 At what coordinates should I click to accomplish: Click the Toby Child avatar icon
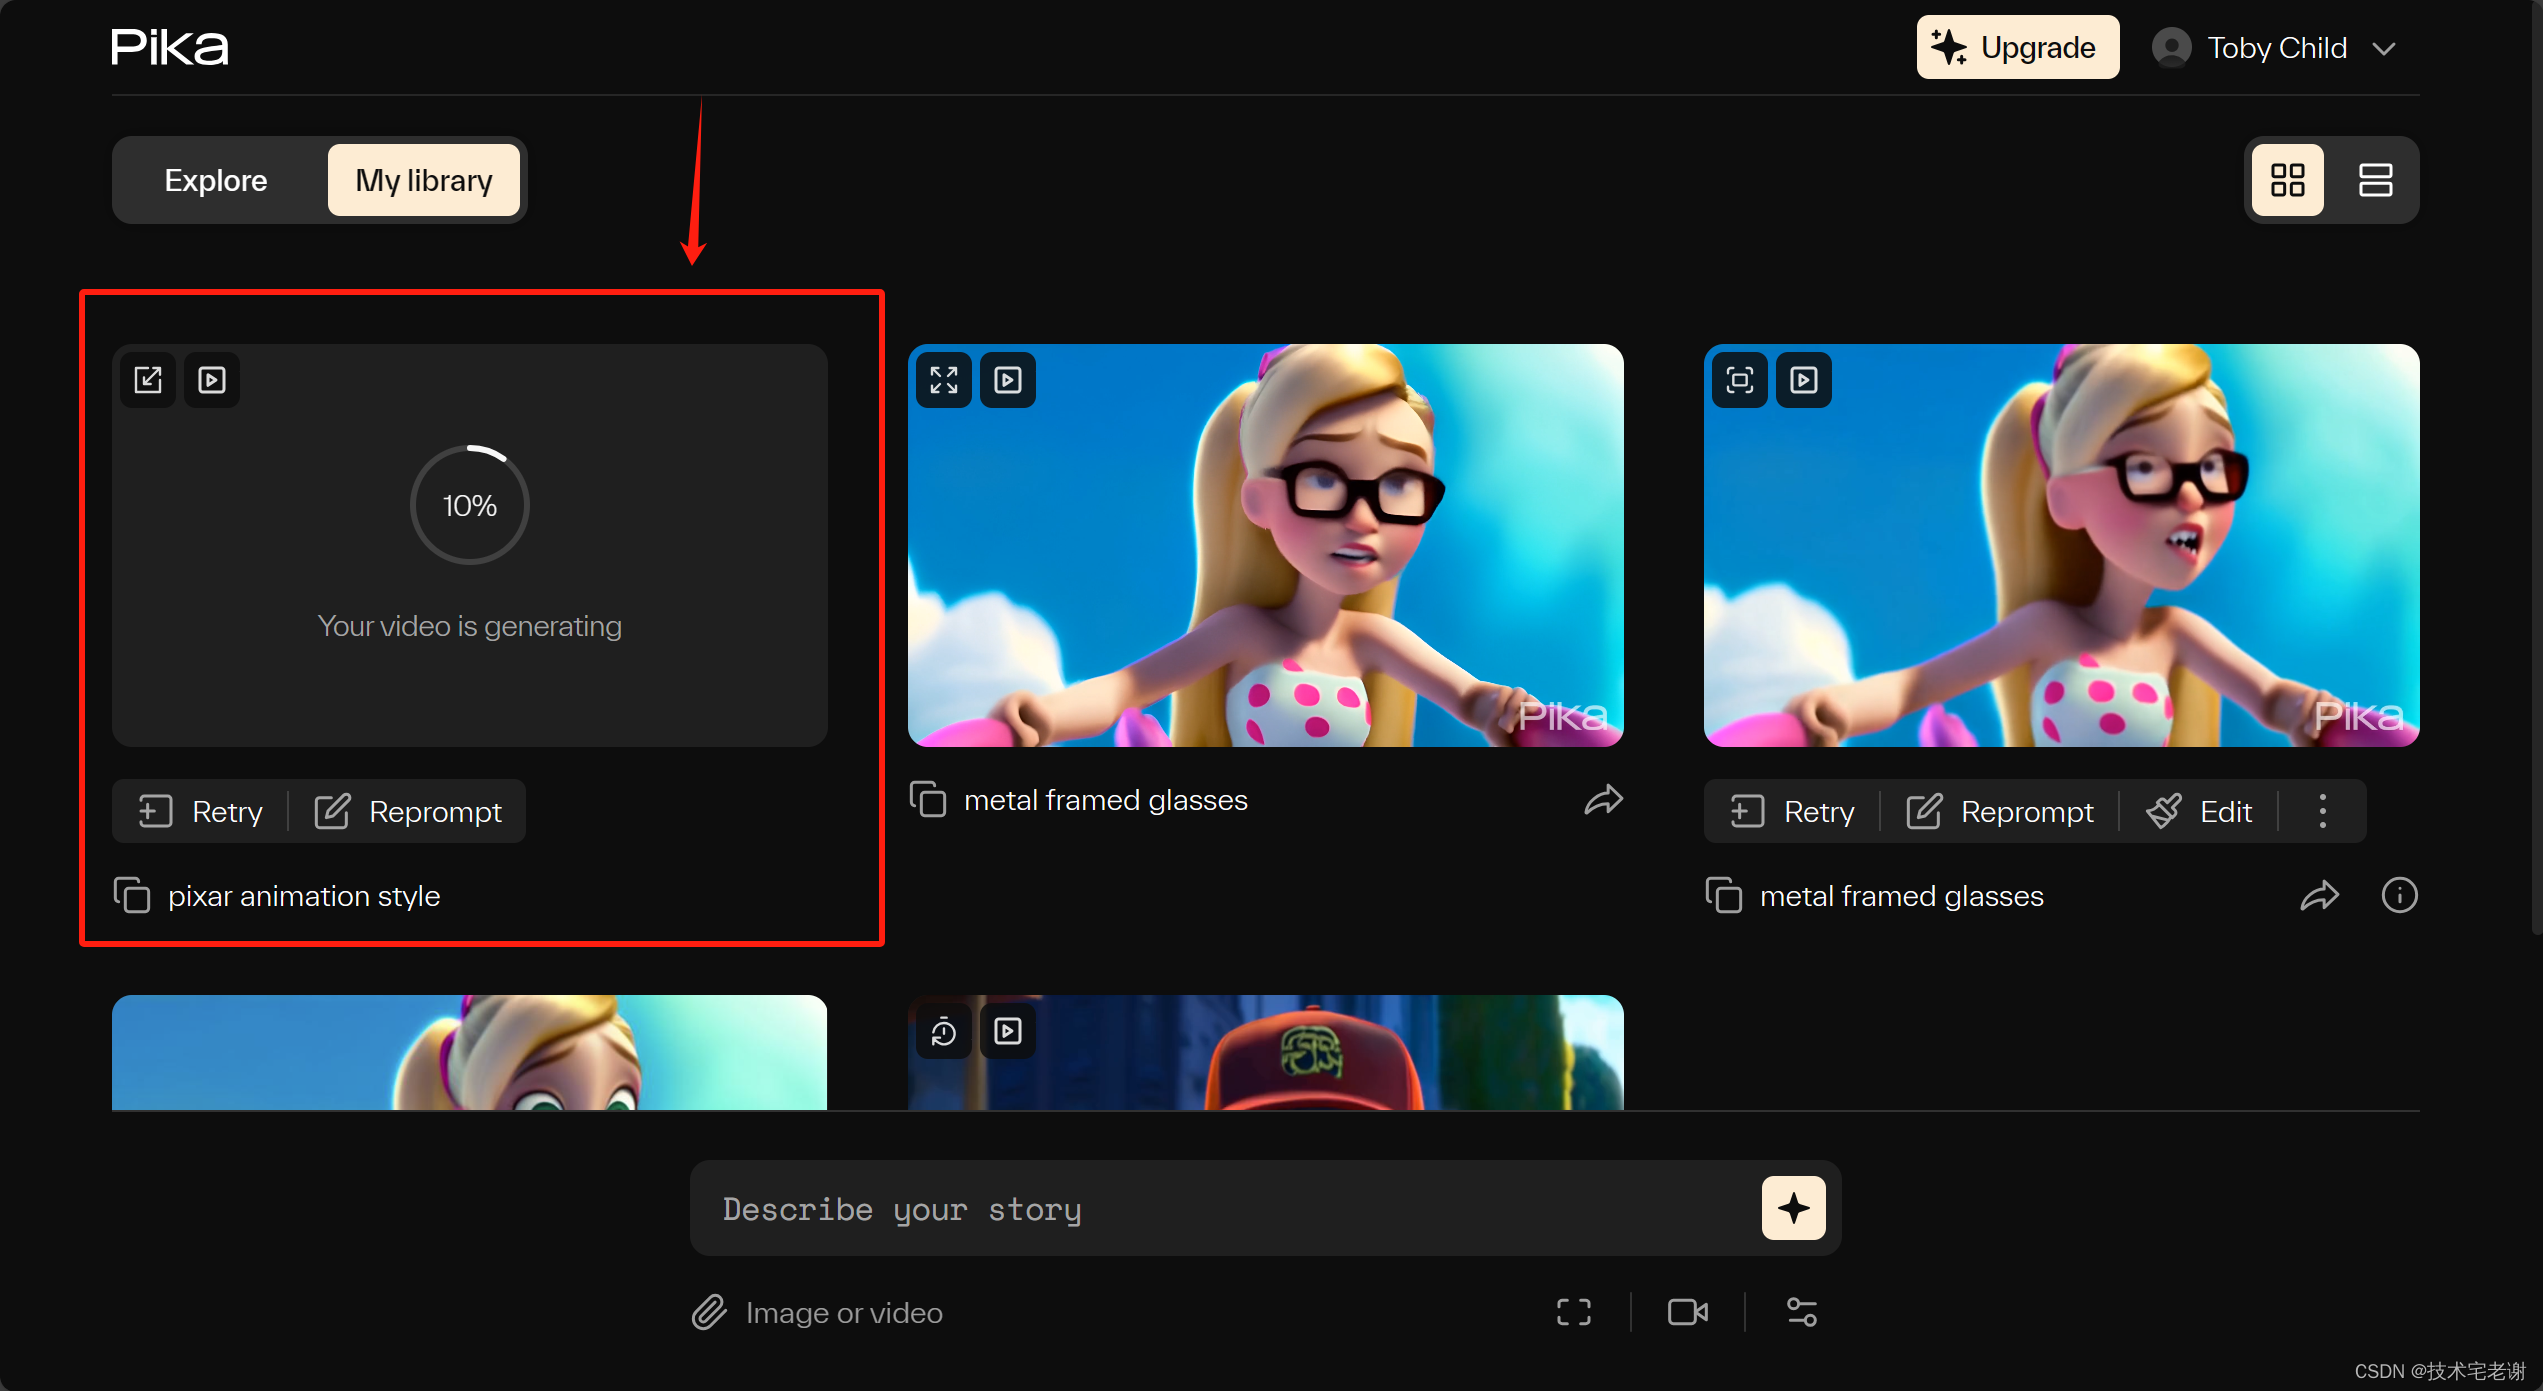[x=2171, y=48]
